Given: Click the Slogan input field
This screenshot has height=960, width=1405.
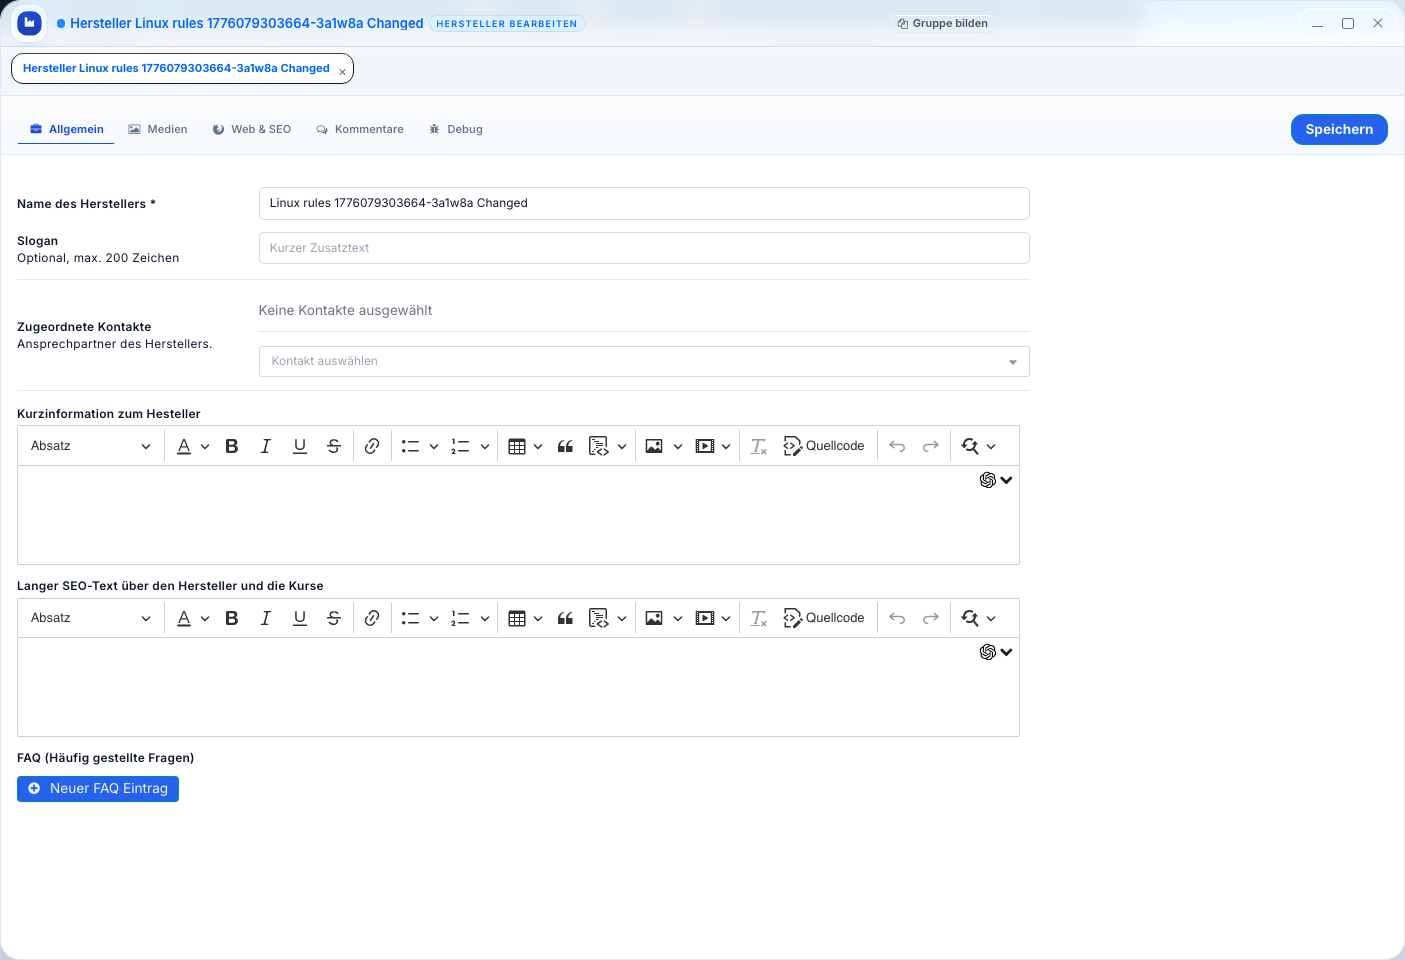Looking at the screenshot, I should pyautogui.click(x=643, y=248).
